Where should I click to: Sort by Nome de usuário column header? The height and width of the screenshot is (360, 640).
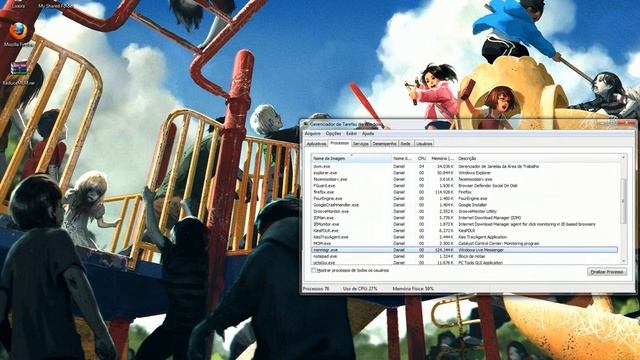[x=403, y=158]
